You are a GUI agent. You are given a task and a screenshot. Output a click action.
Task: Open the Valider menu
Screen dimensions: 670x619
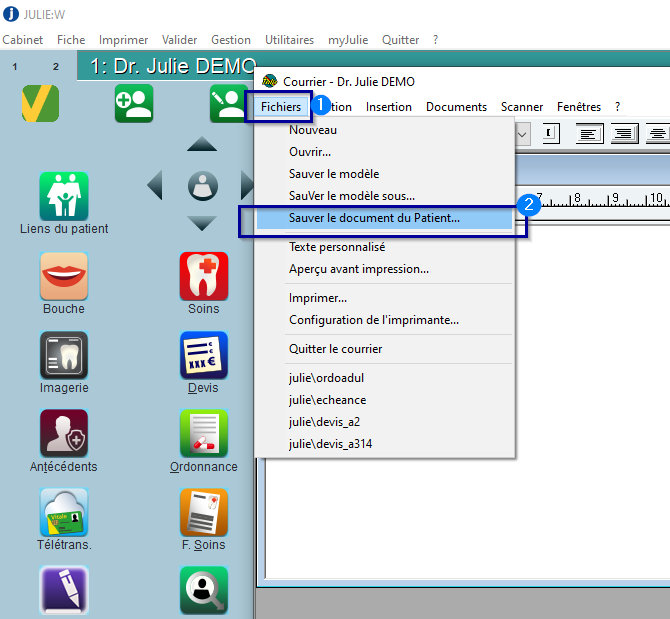point(179,40)
